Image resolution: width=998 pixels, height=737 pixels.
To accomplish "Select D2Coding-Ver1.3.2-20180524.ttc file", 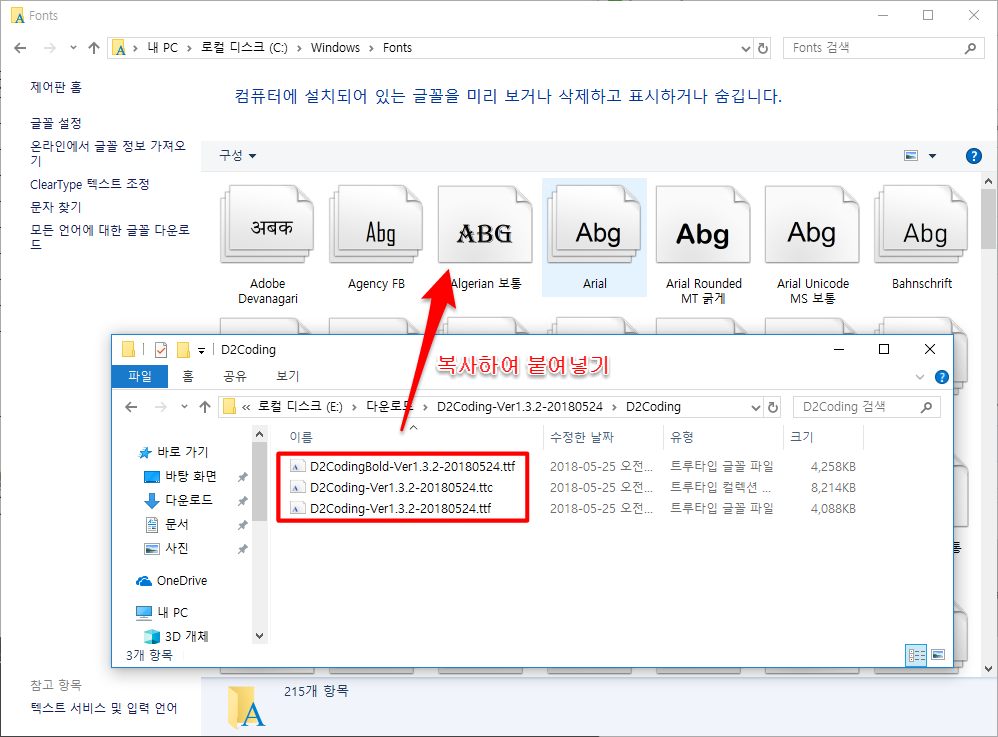I will 391,488.
